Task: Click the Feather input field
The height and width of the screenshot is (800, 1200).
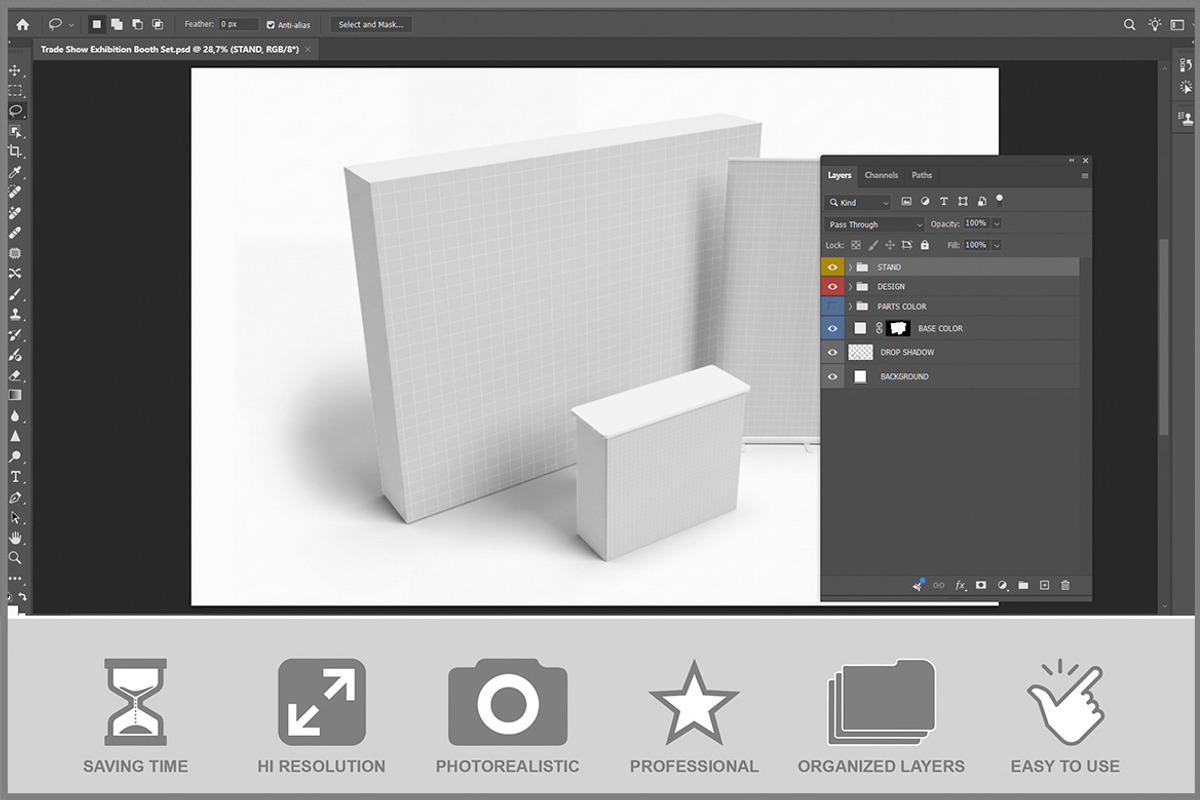Action: pyautogui.click(x=239, y=24)
